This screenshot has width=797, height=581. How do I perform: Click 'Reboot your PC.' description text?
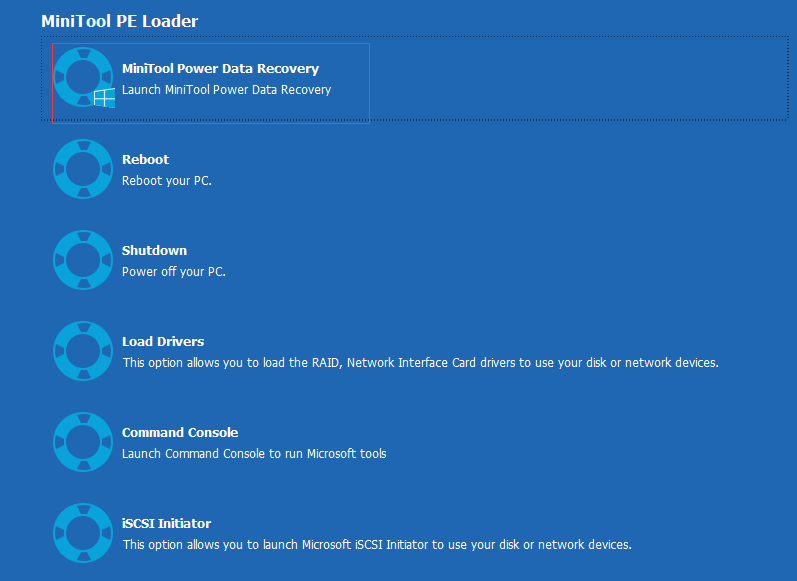[167, 181]
